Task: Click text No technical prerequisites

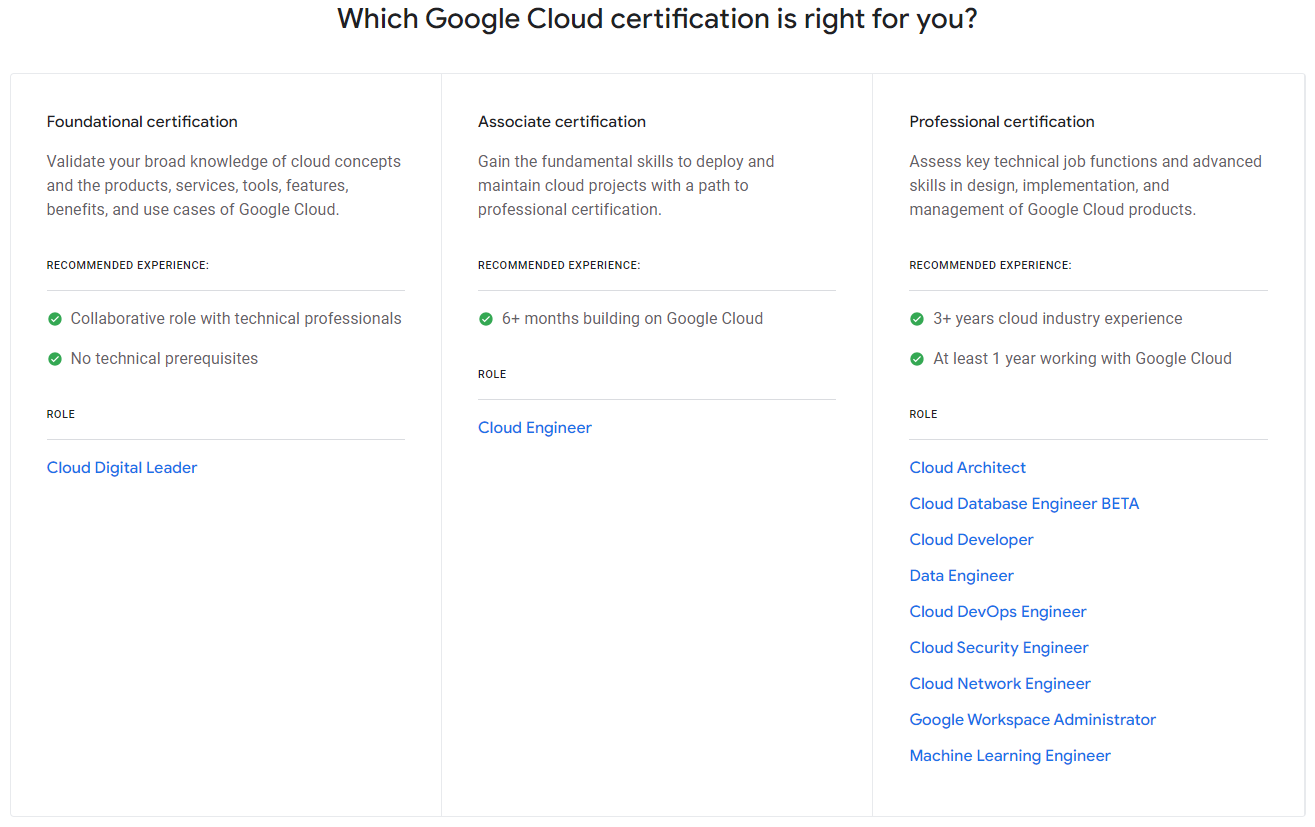Action: tap(164, 358)
